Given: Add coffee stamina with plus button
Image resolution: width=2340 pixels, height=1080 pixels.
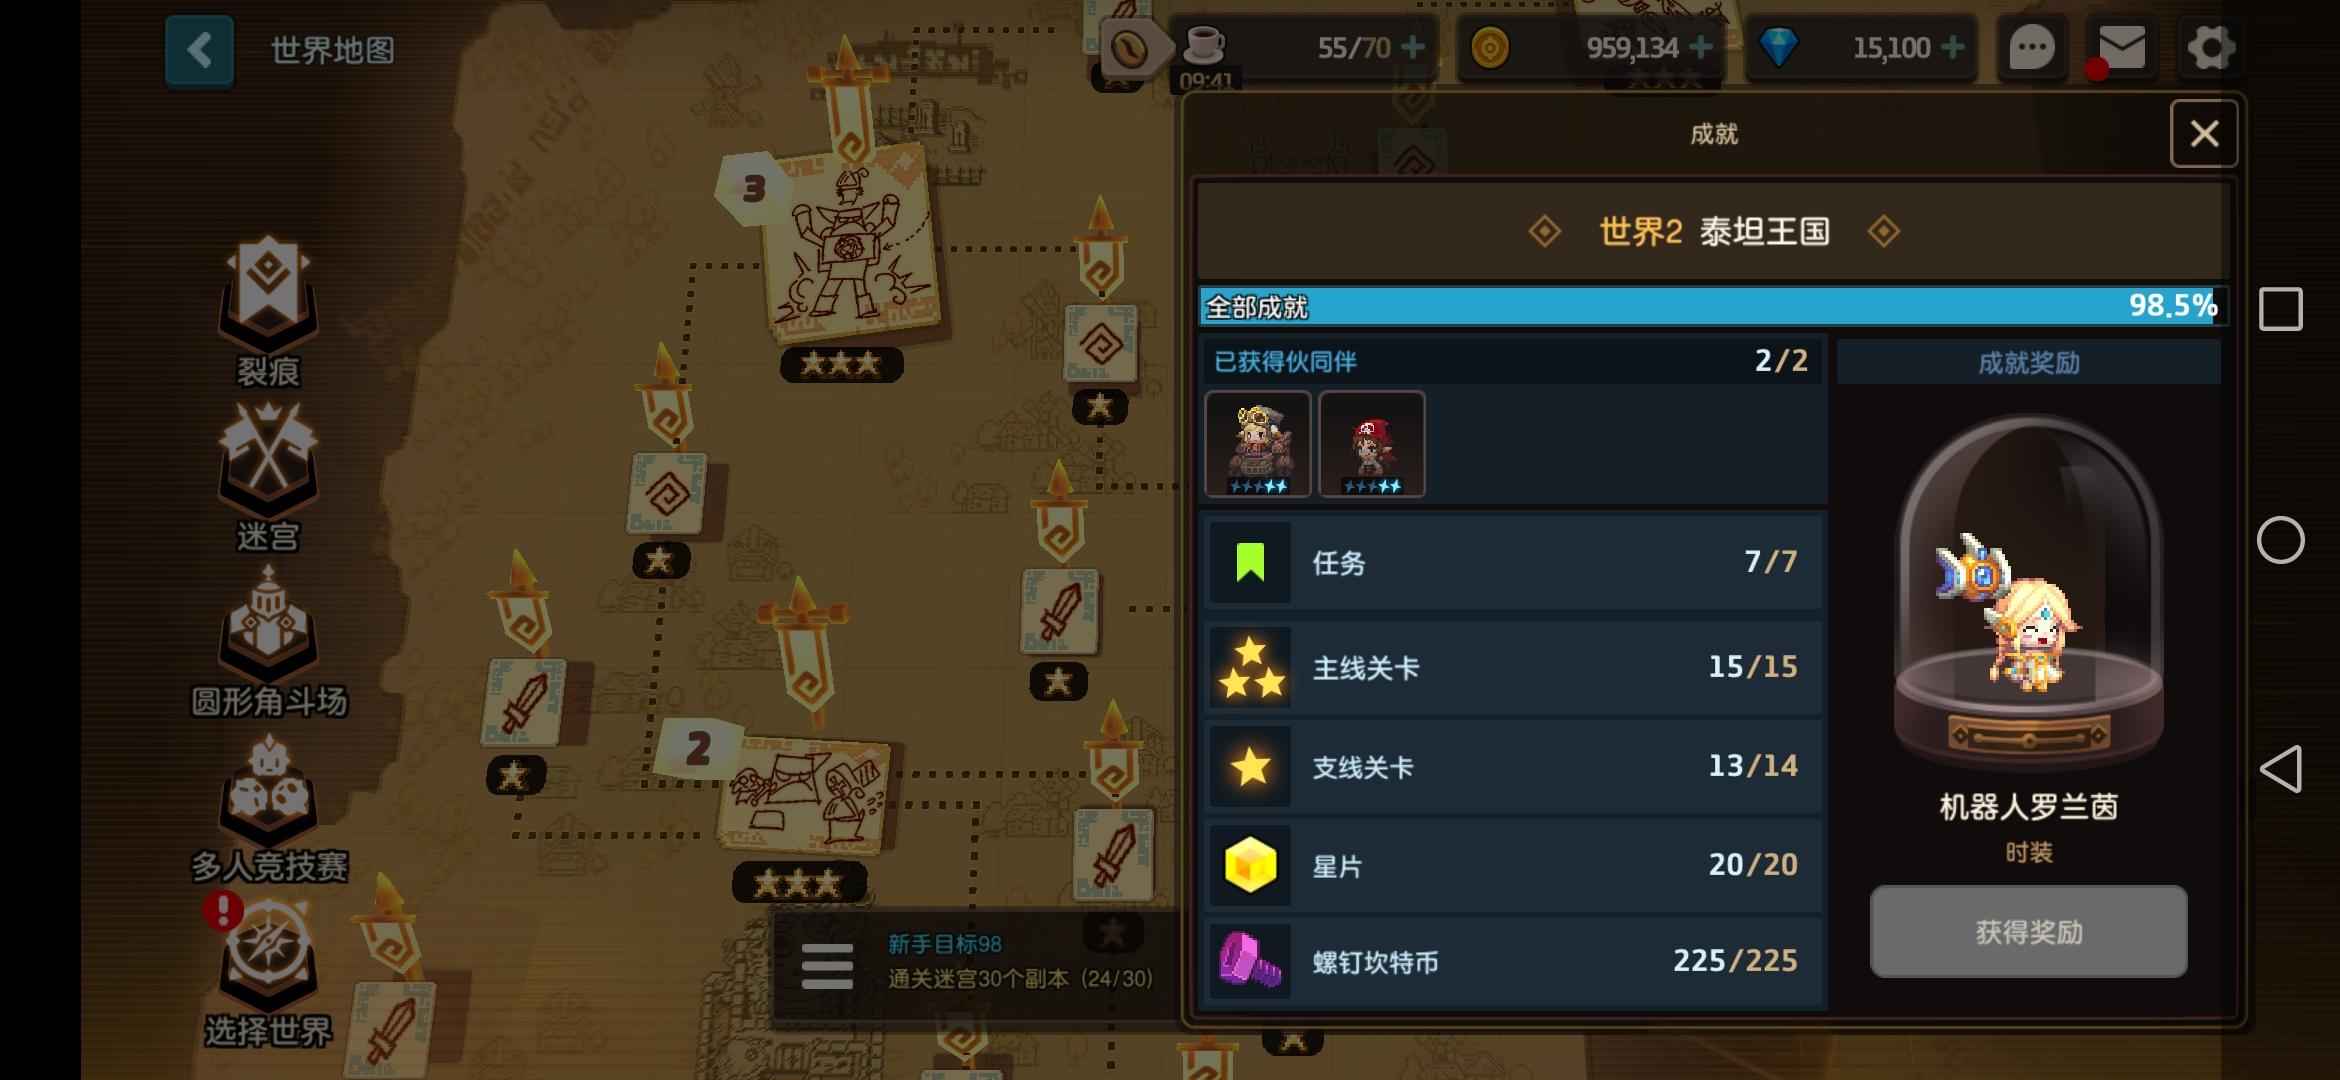Looking at the screenshot, I should click(x=1413, y=47).
